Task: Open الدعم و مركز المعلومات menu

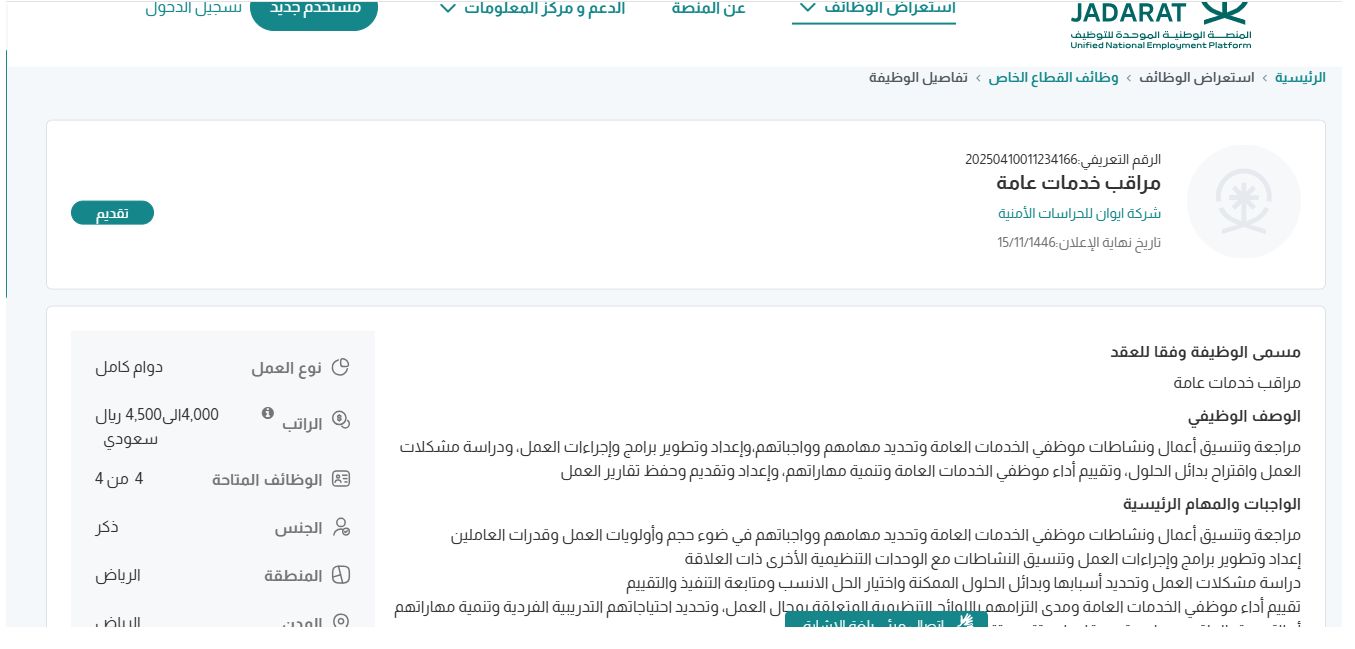Action: point(532,9)
